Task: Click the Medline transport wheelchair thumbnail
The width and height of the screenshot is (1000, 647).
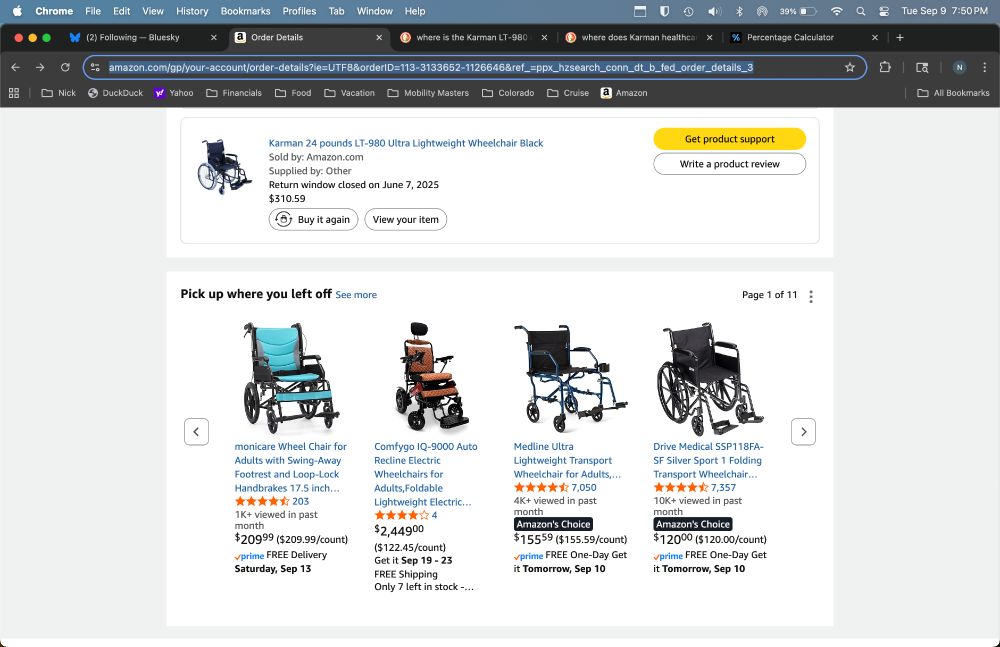Action: click(x=570, y=378)
